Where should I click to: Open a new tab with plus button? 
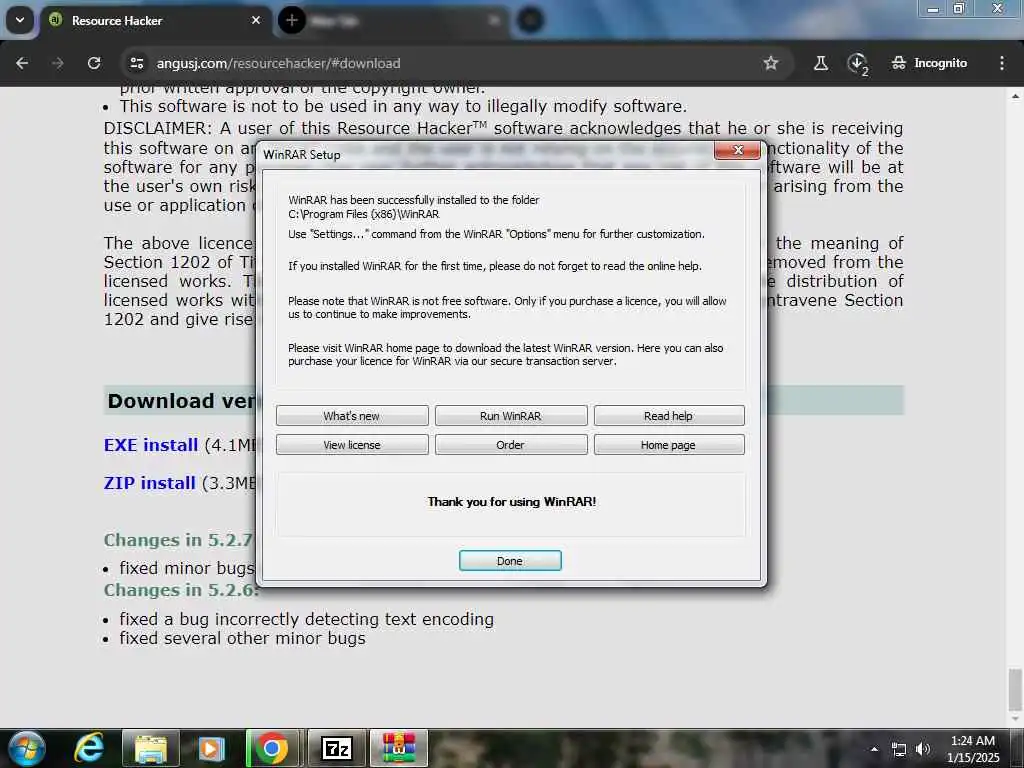coord(292,20)
